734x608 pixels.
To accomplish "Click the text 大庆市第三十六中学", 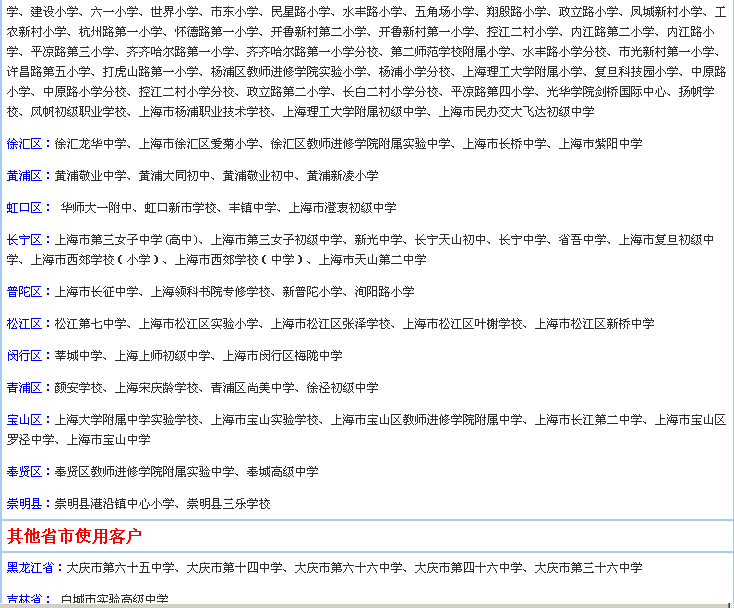I will [589, 568].
